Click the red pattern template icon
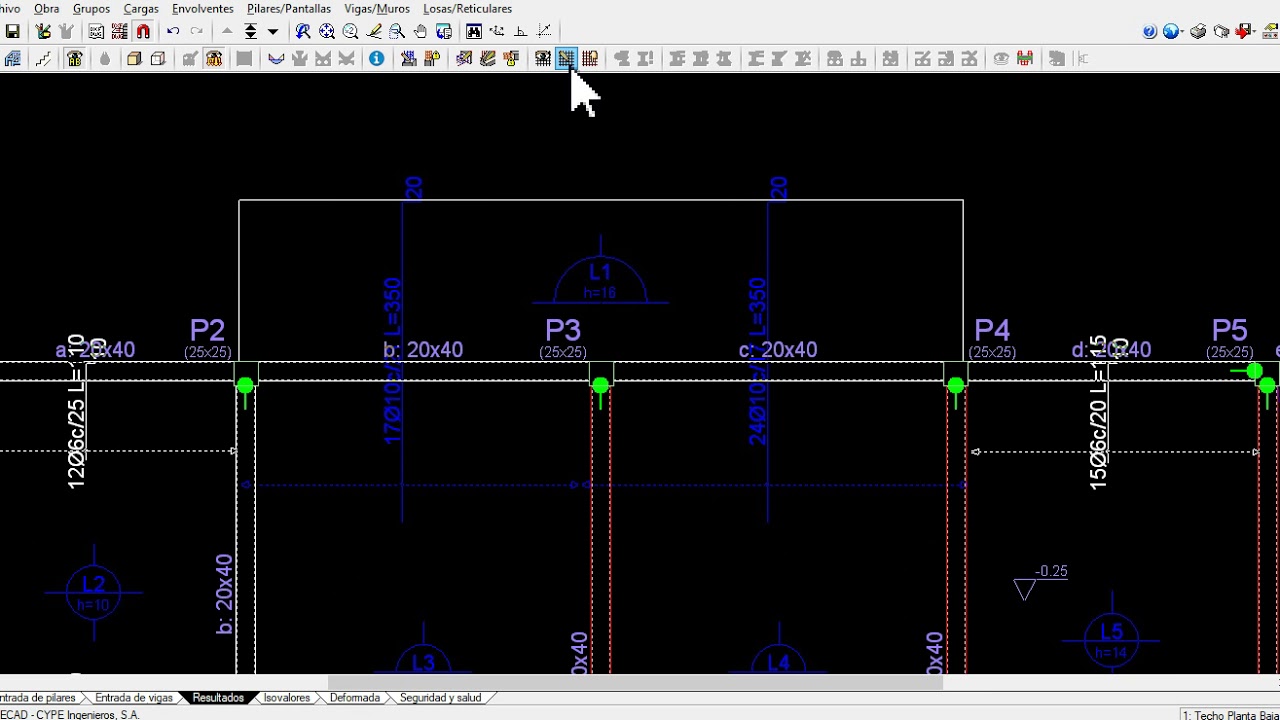Viewport: 1280px width, 720px height. coord(119,32)
